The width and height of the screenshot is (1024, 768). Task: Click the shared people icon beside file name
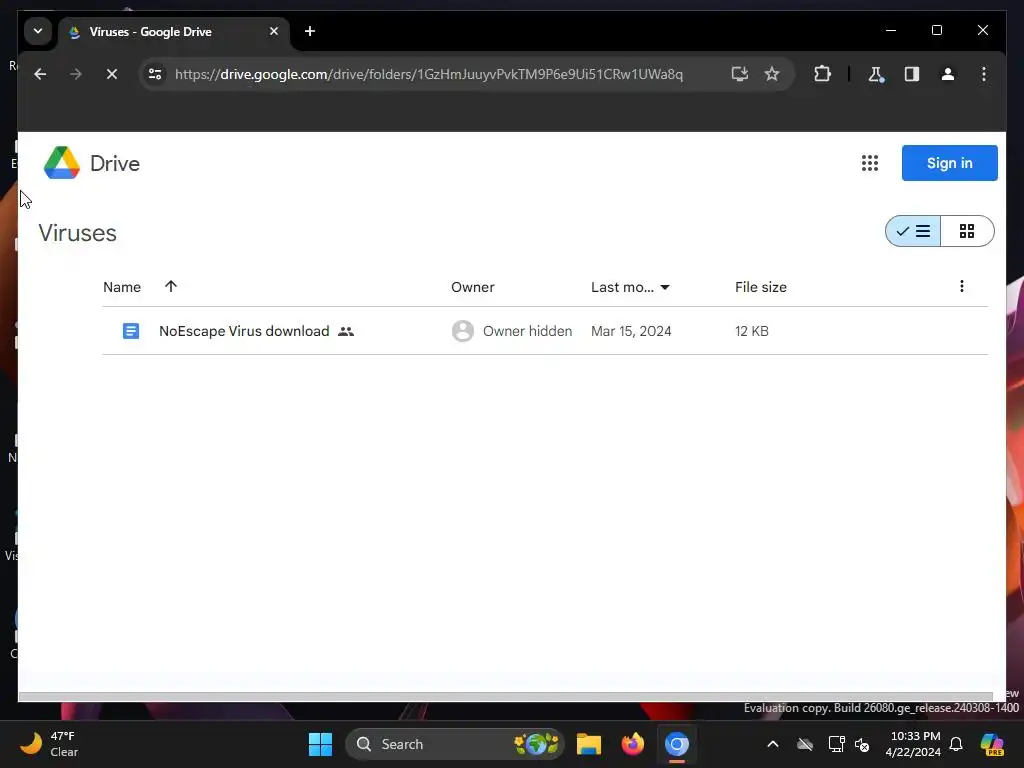click(x=345, y=331)
